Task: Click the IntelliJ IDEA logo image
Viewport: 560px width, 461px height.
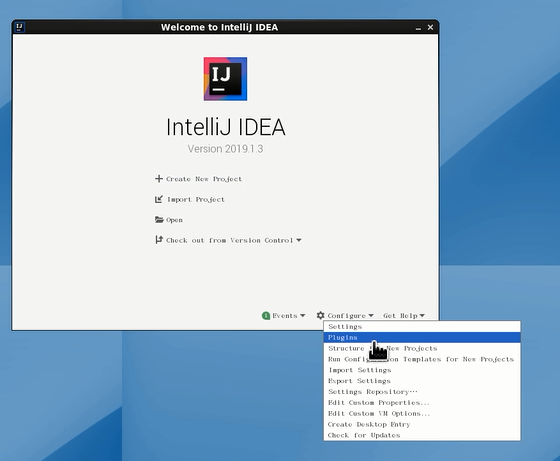Action: tap(225, 79)
